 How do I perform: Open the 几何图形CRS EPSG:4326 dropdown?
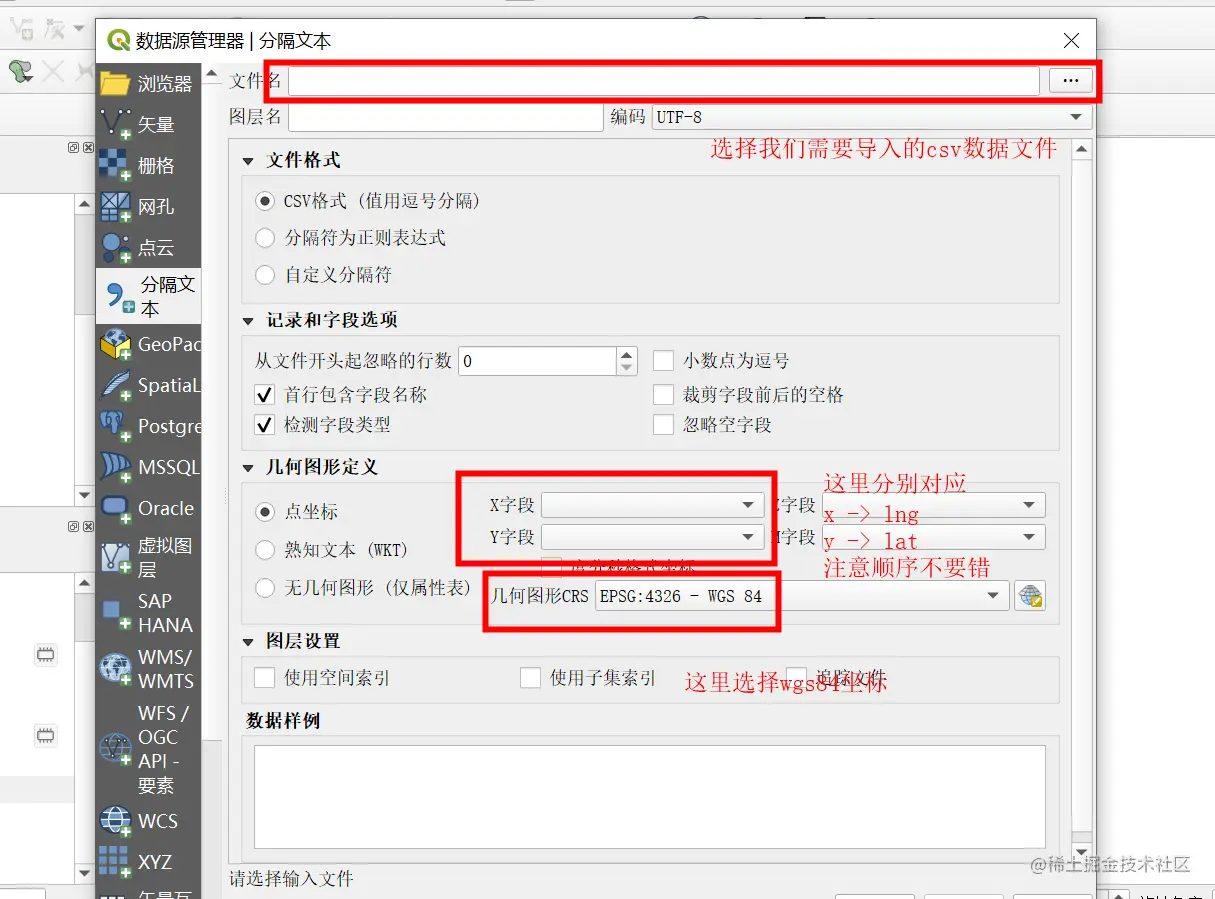(800, 596)
